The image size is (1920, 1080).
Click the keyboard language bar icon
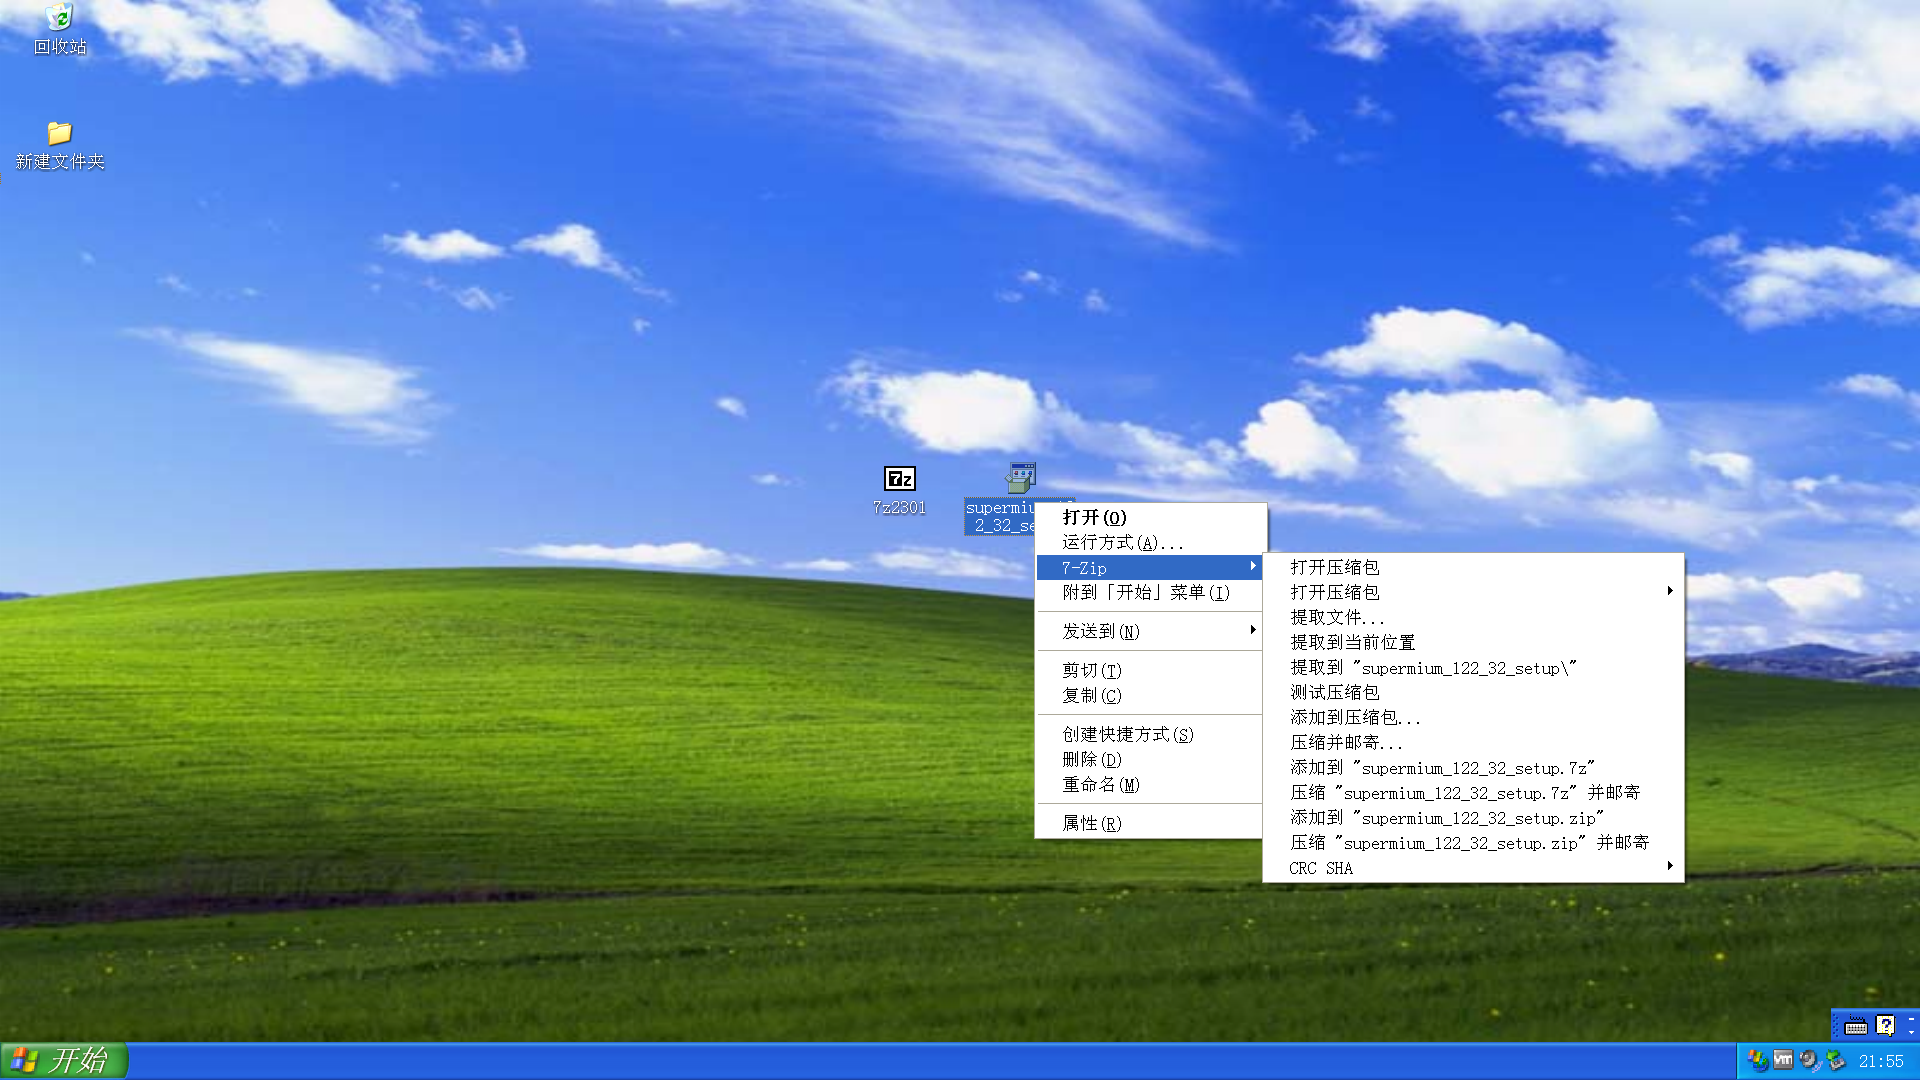click(1856, 1026)
